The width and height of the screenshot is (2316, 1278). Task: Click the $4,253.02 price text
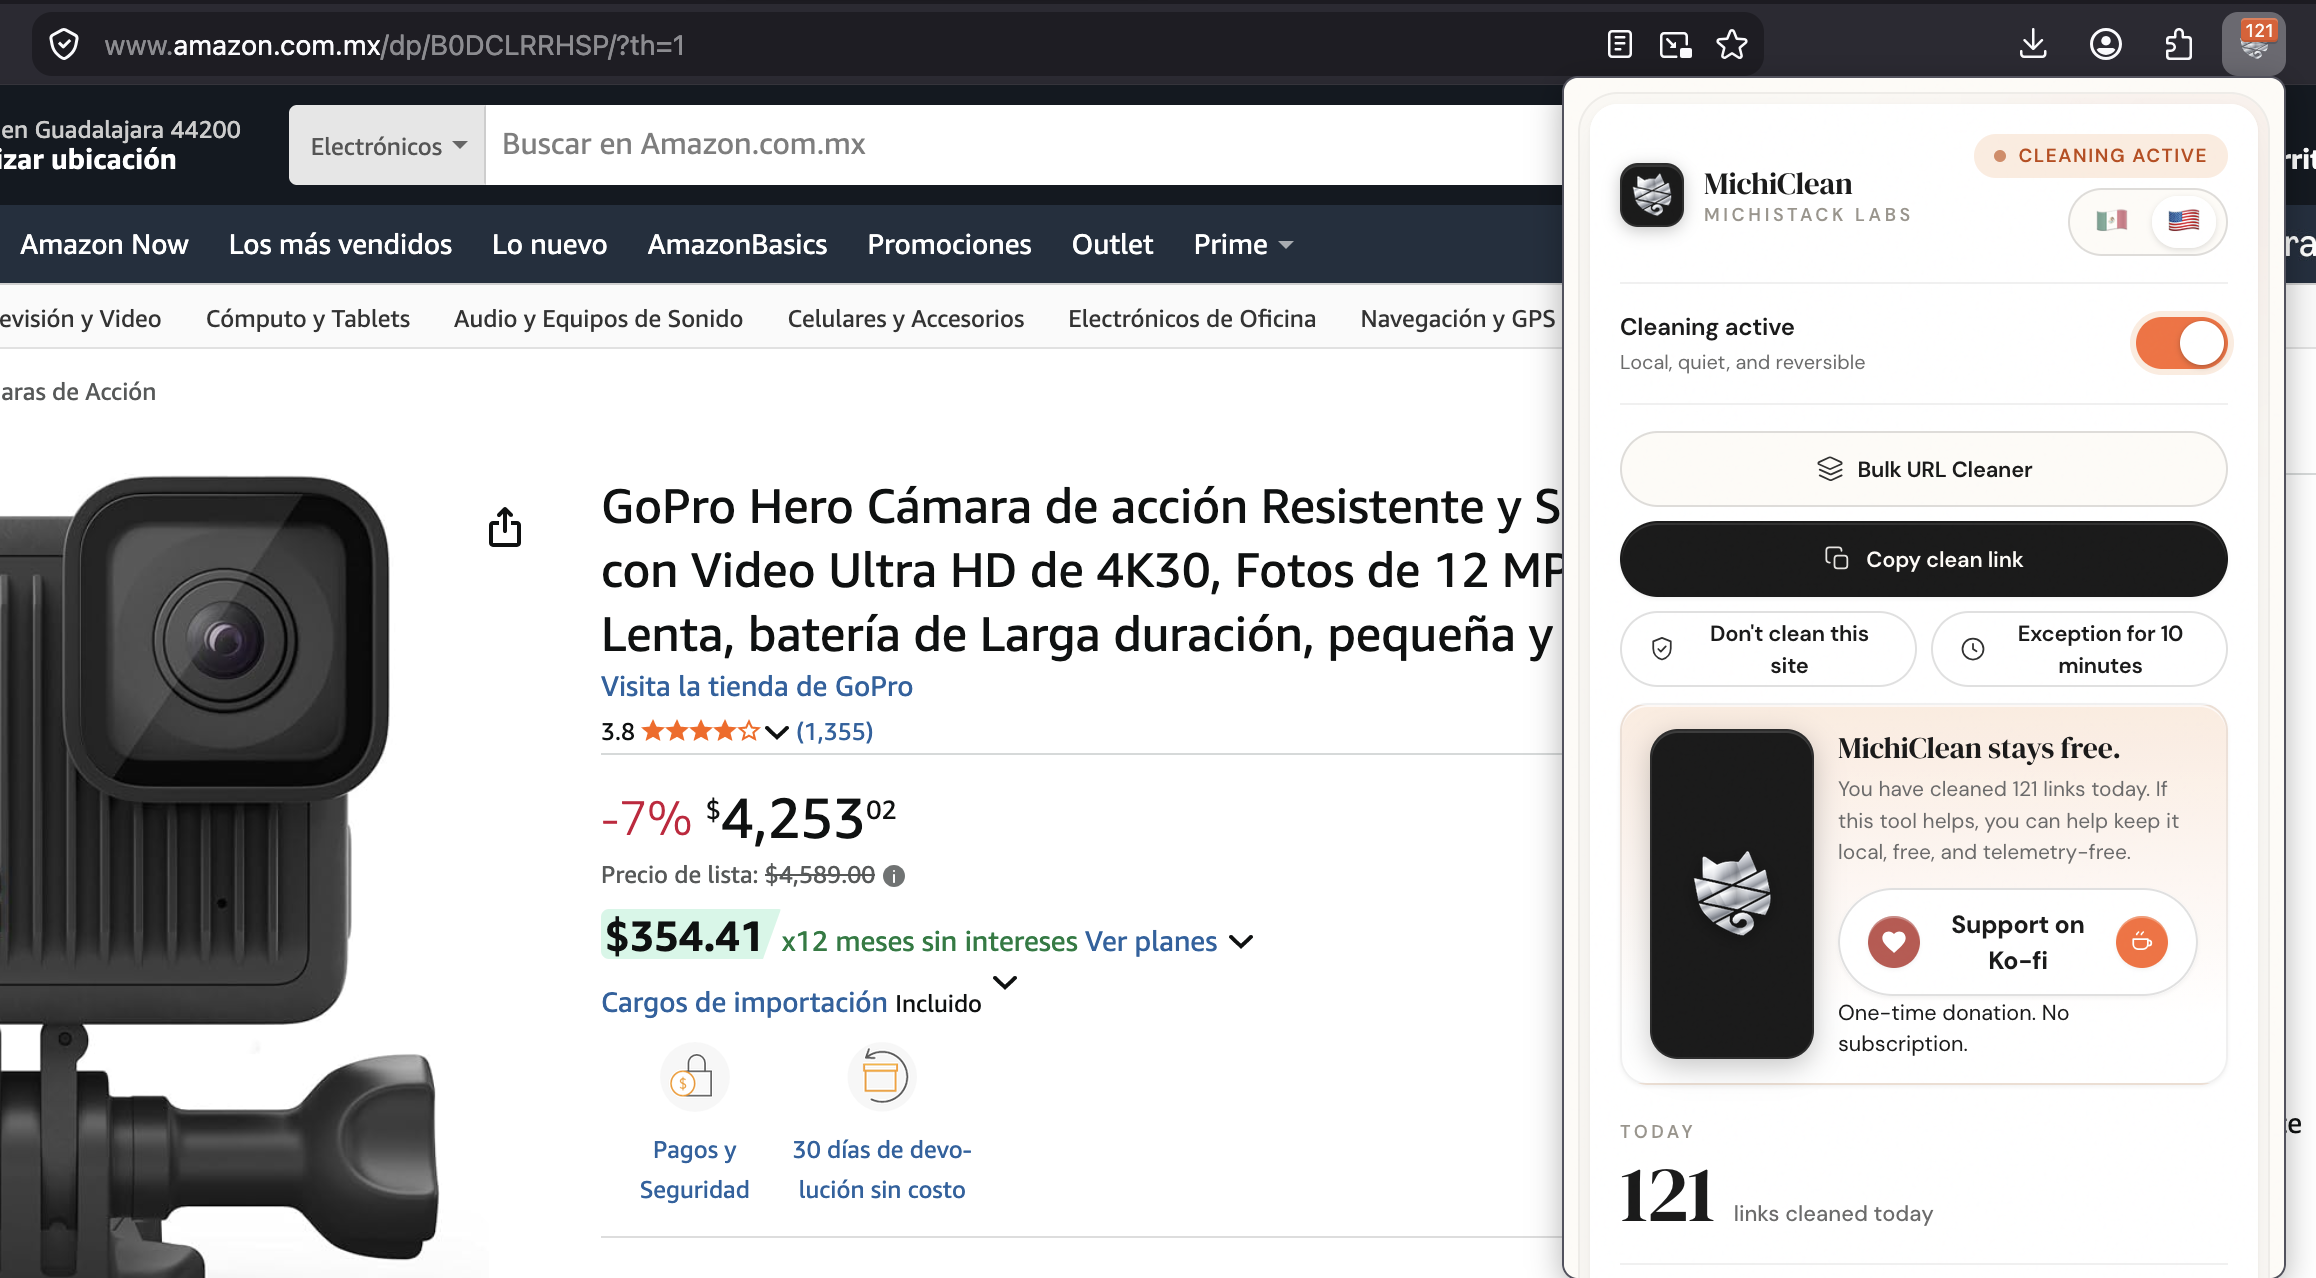click(801, 818)
